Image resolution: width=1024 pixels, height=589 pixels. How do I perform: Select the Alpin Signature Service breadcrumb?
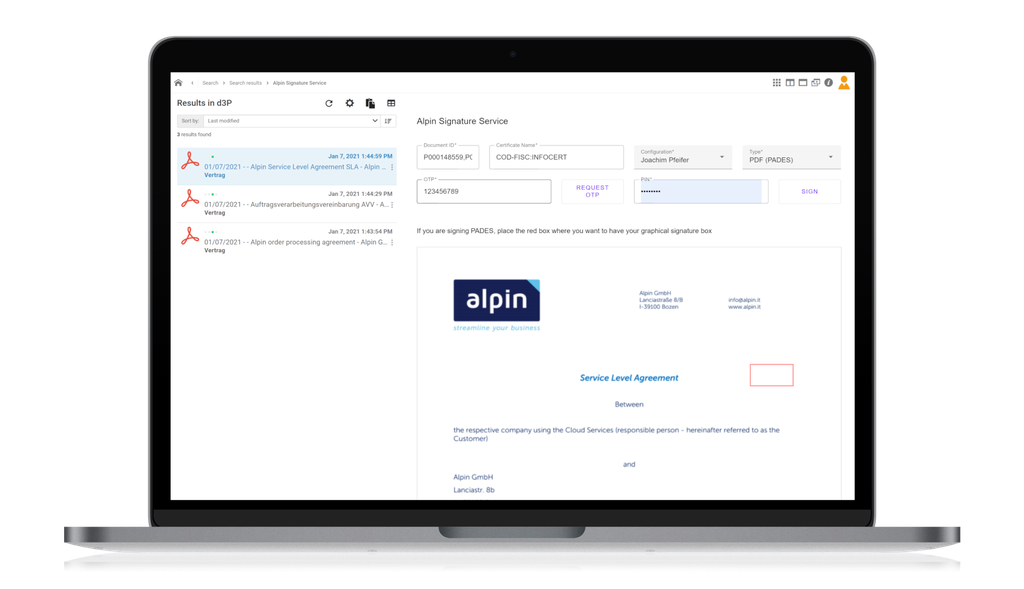pyautogui.click(x=300, y=83)
